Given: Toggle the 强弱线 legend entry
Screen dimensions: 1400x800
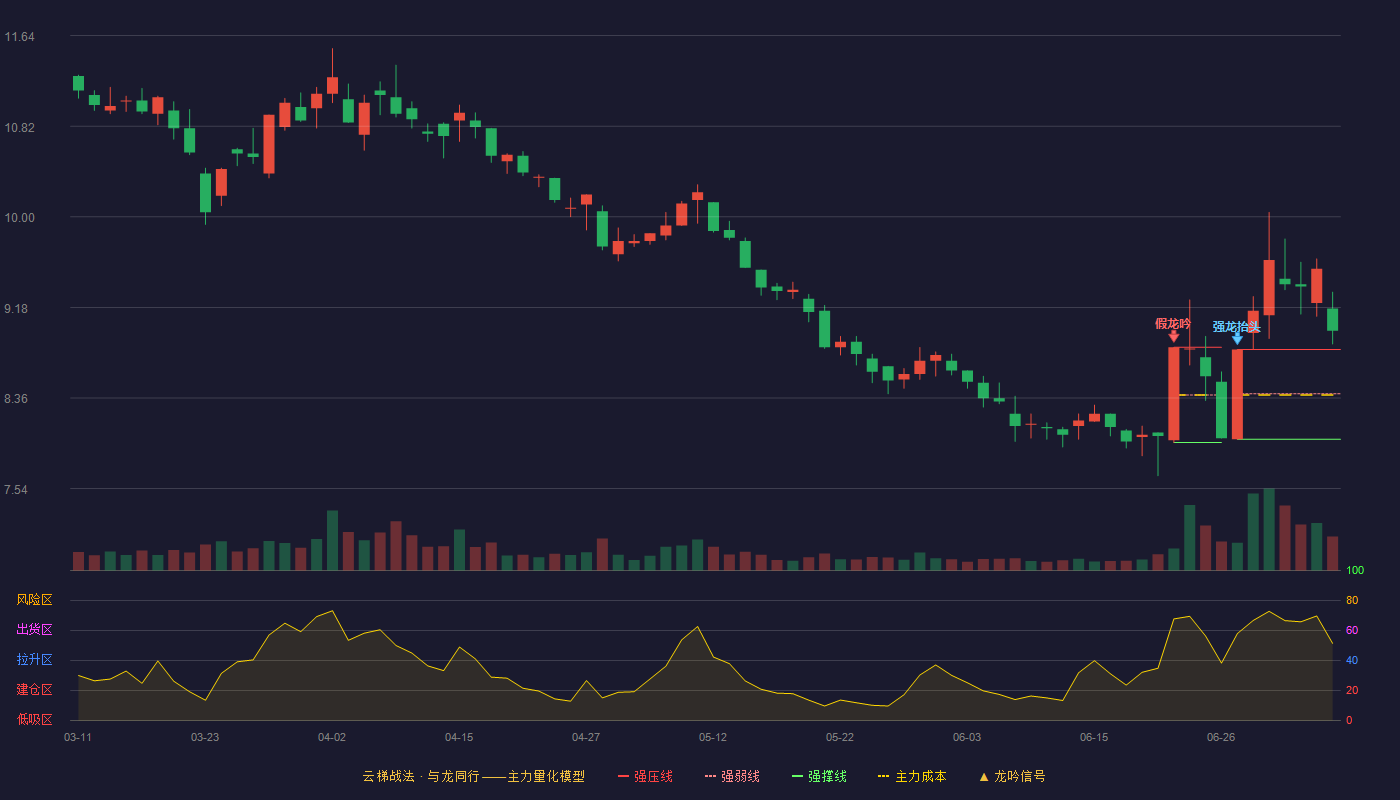Looking at the screenshot, I should [x=732, y=776].
